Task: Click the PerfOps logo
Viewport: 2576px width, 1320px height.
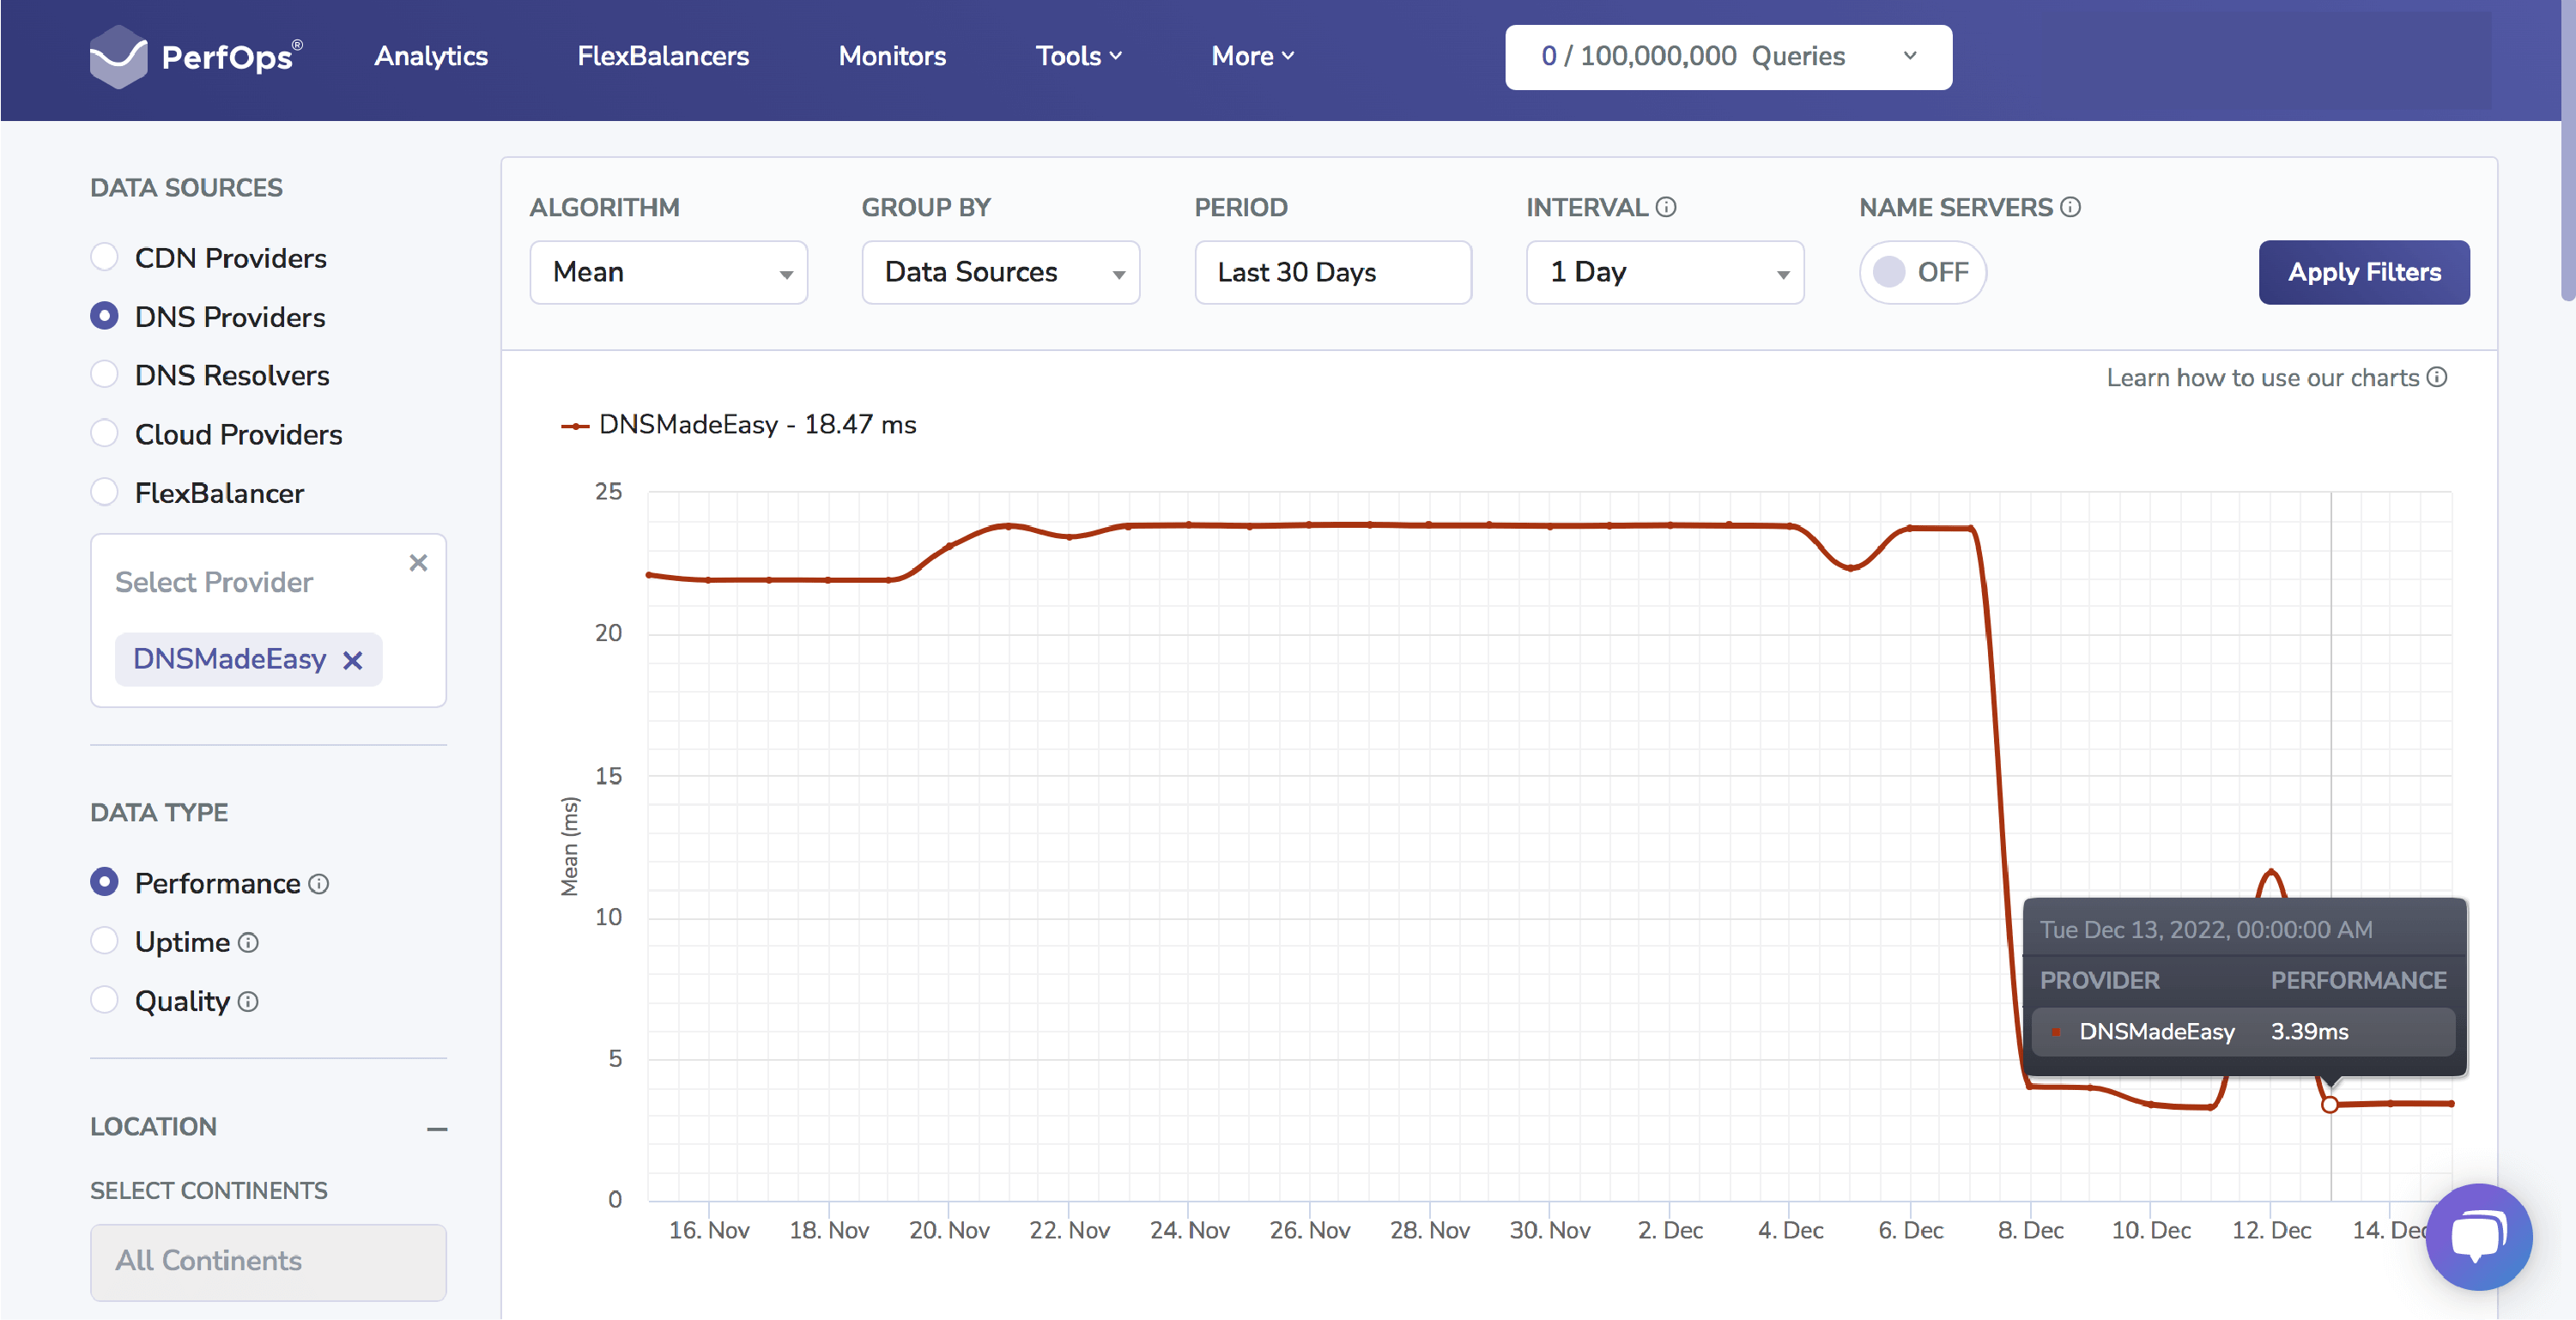Action: click(196, 57)
